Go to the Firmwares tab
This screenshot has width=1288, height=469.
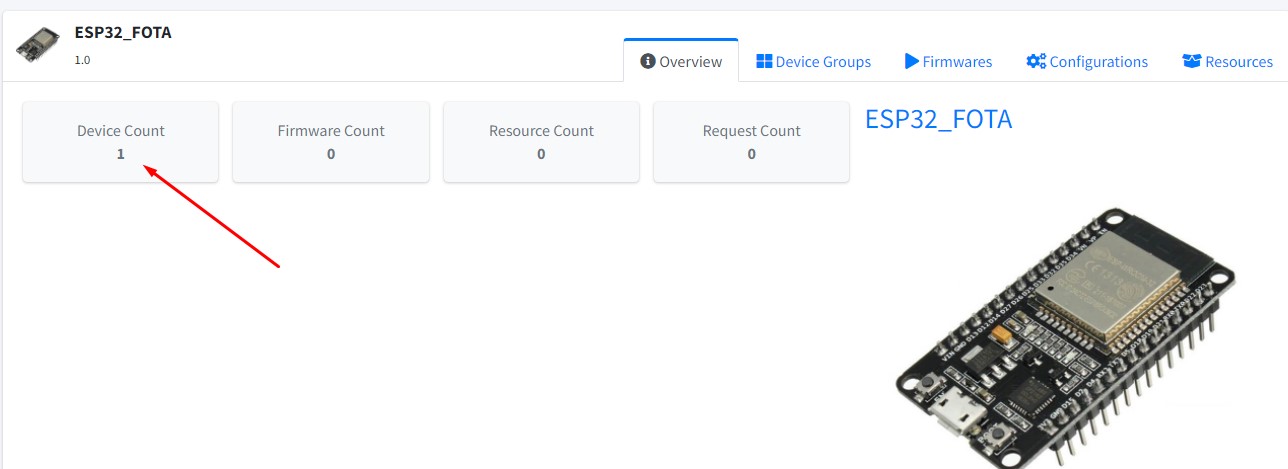pos(948,62)
